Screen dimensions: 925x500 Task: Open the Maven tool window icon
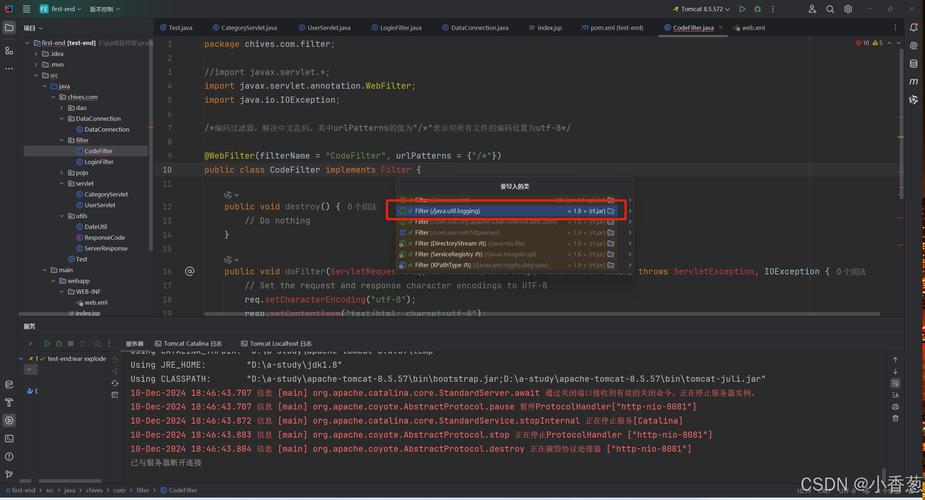(913, 81)
